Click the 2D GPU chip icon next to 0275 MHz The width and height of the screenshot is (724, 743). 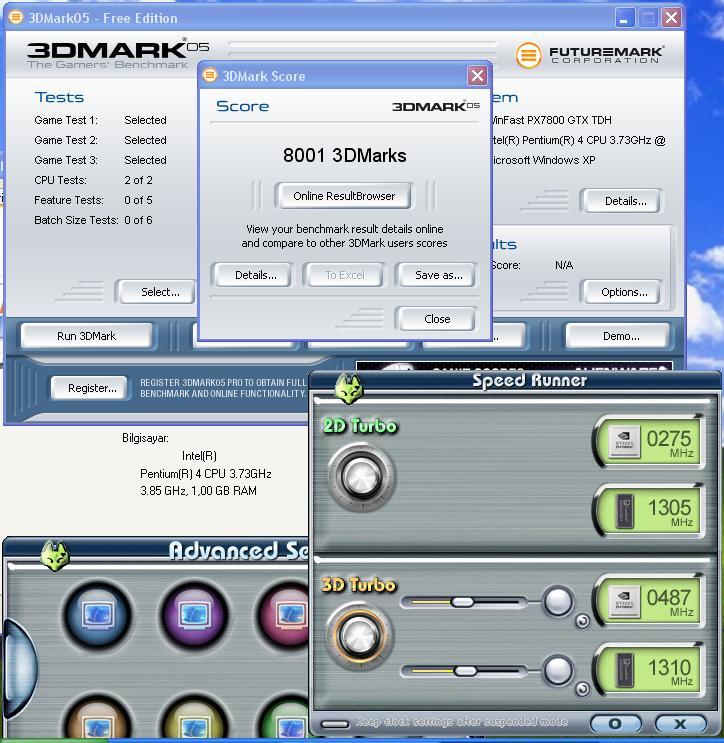coord(624,442)
